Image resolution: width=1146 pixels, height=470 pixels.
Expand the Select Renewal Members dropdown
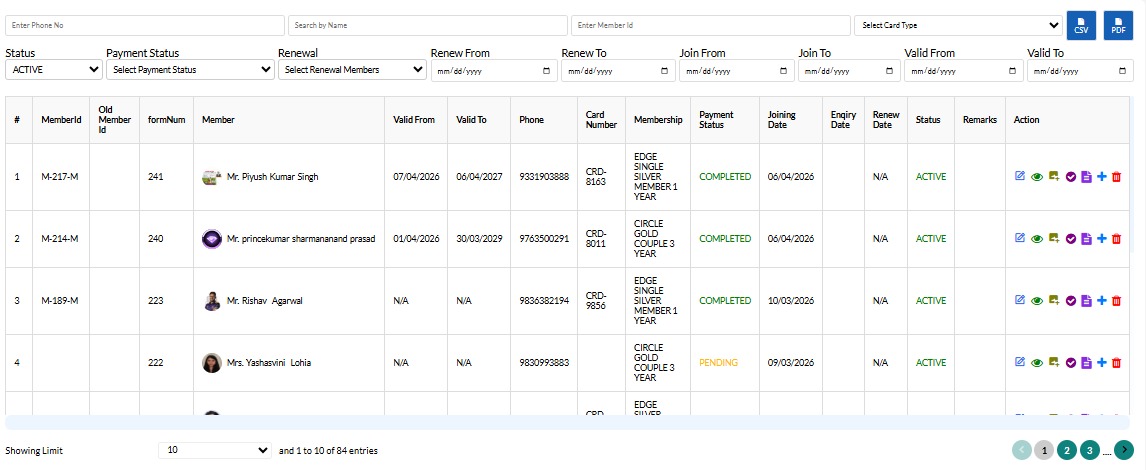pyautogui.click(x=352, y=70)
